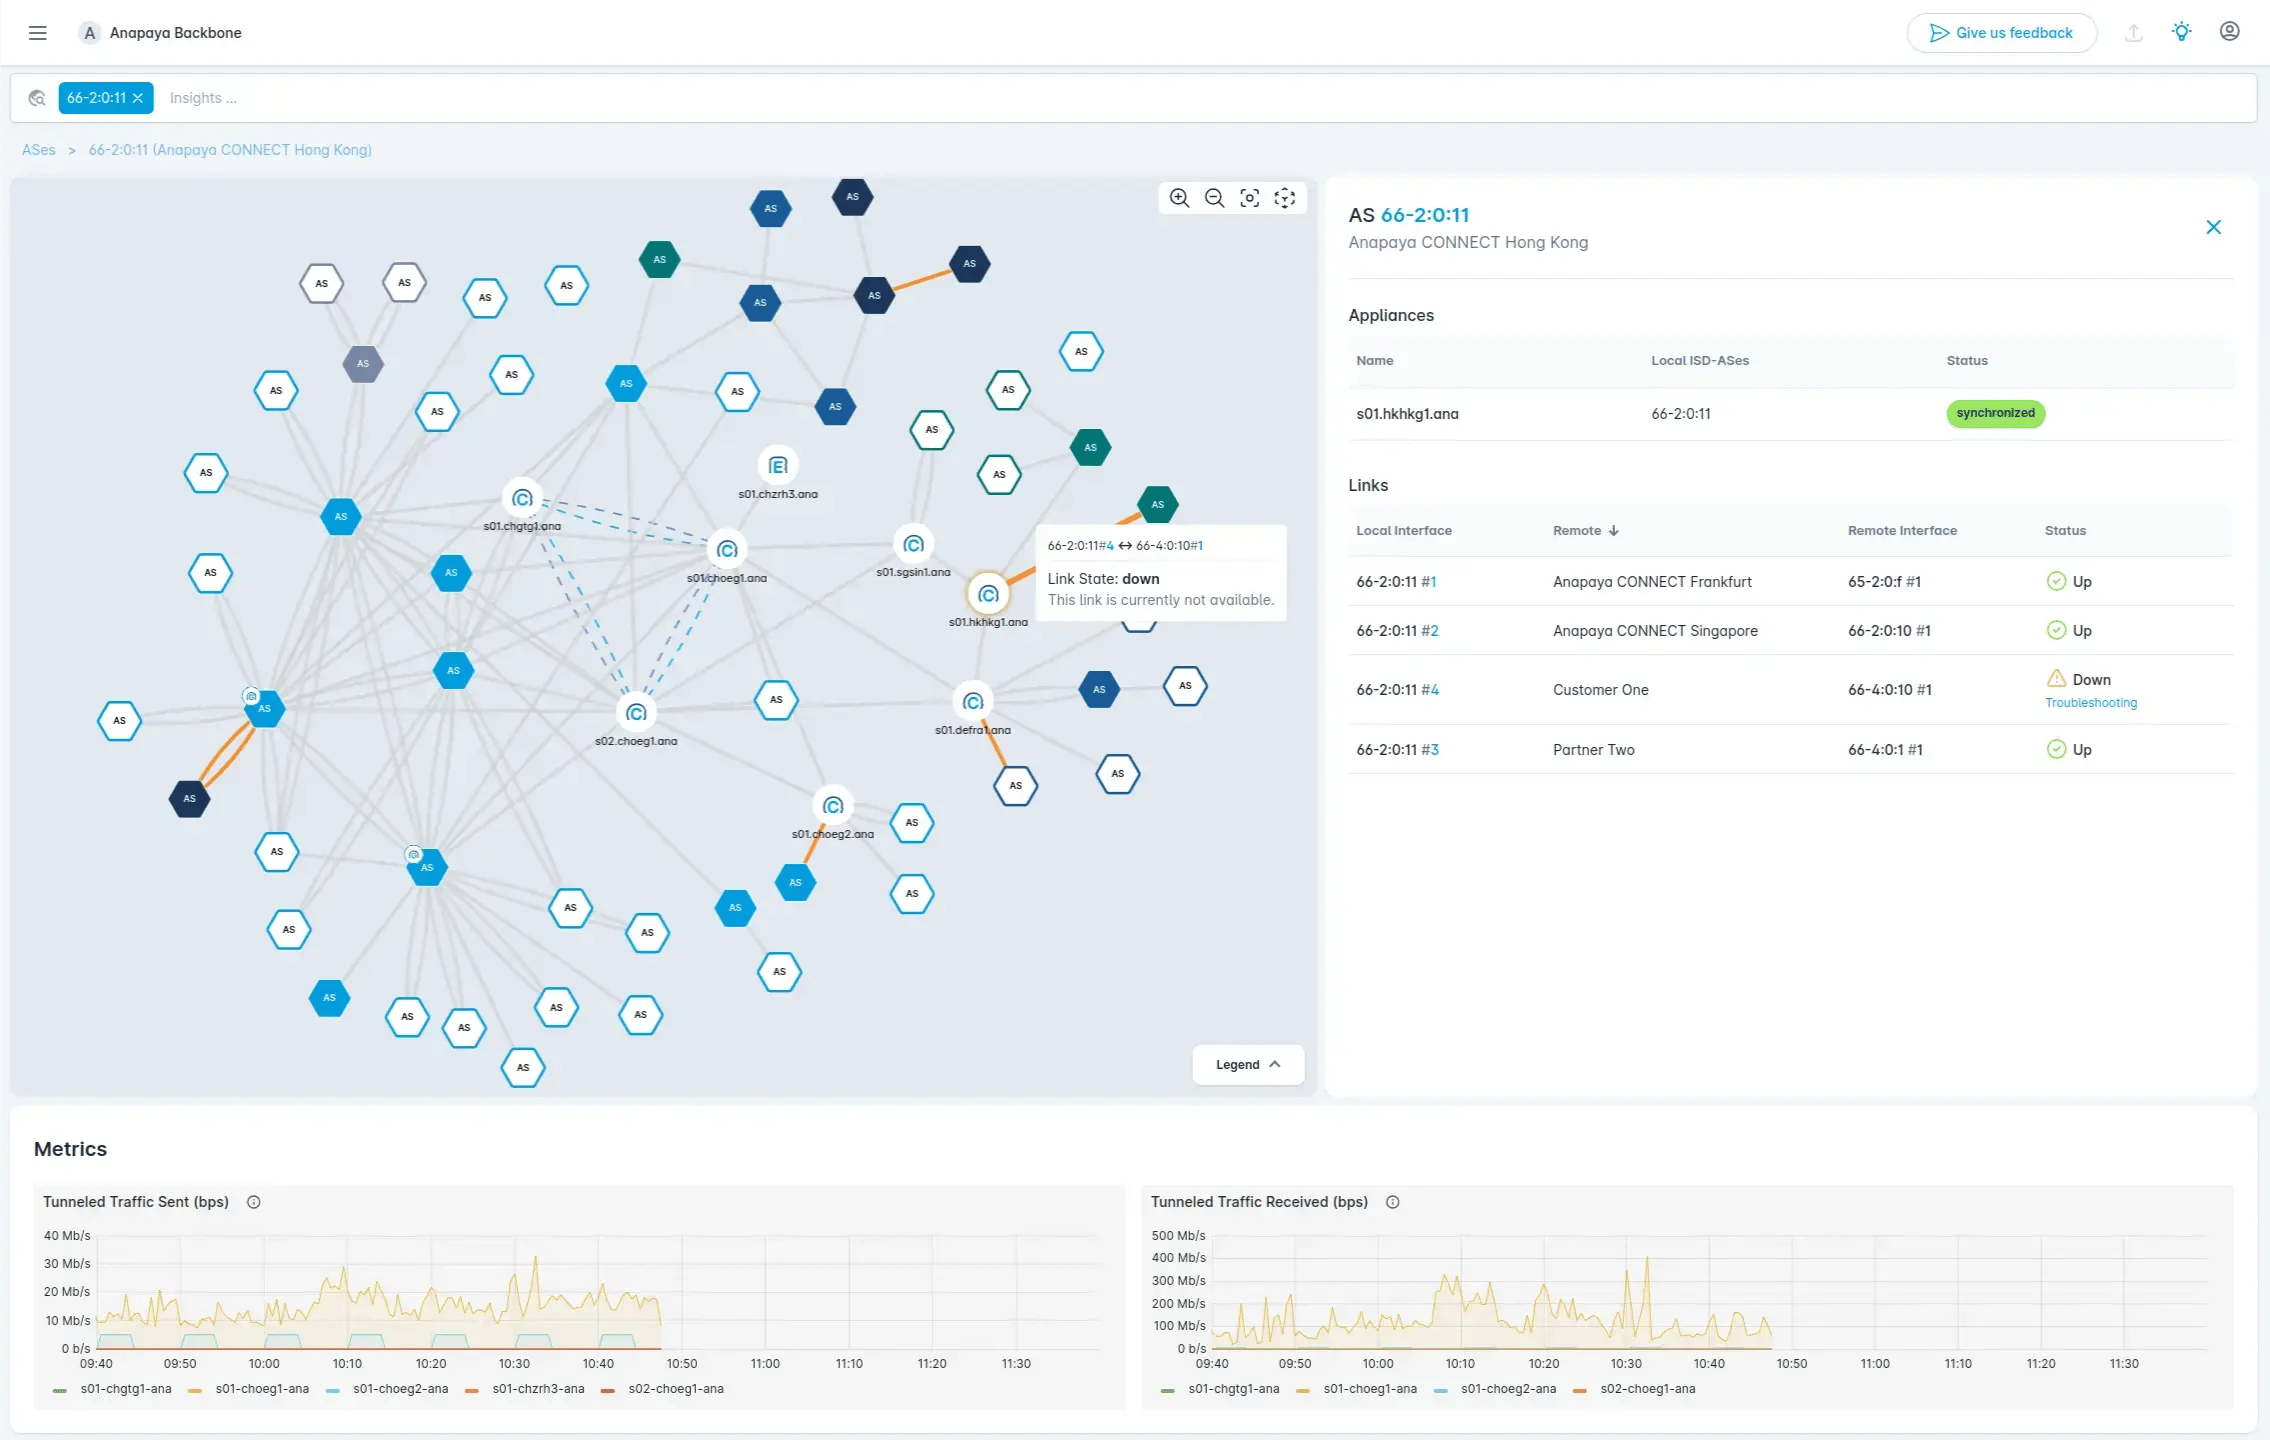Fit the whole topology into view
The image size is (2270, 1440).
click(1284, 198)
